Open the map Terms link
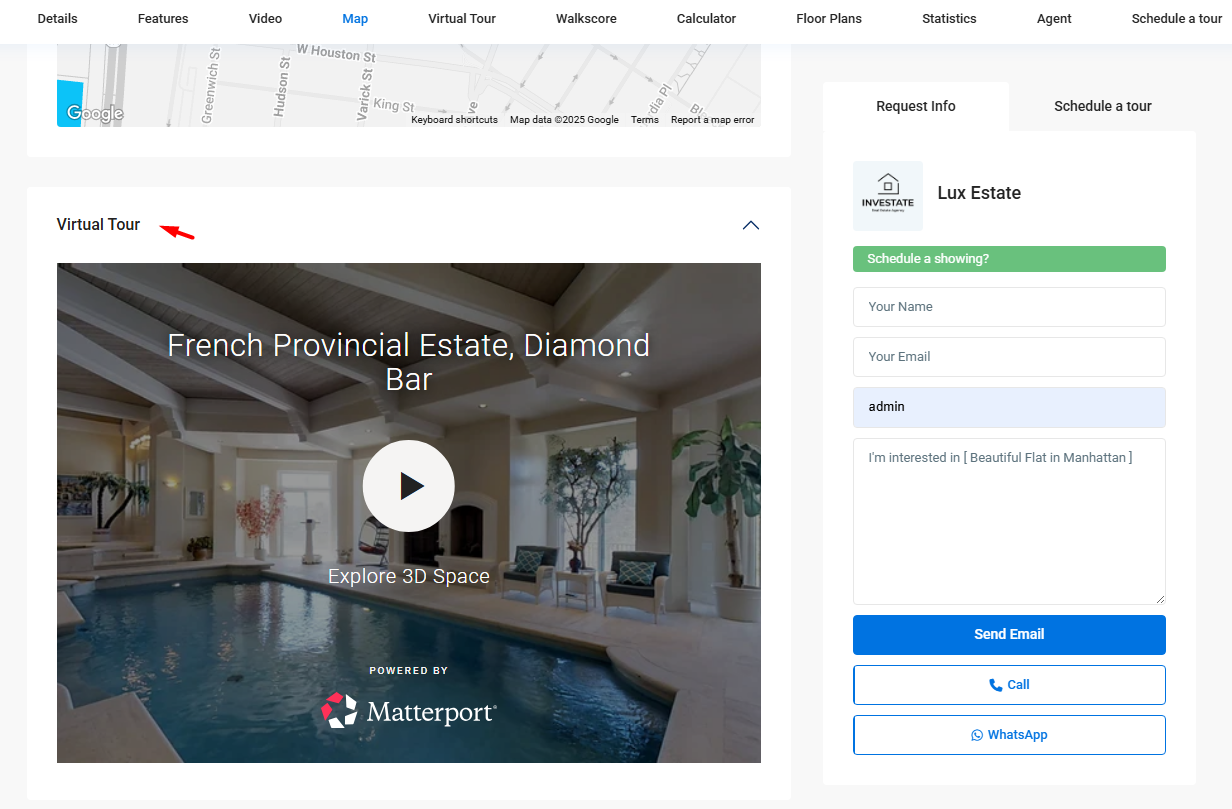 pos(644,119)
